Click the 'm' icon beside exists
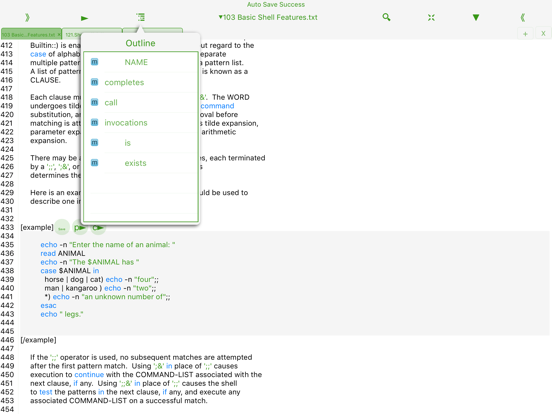Image resolution: width=552 pixels, height=414 pixels. pos(95,162)
